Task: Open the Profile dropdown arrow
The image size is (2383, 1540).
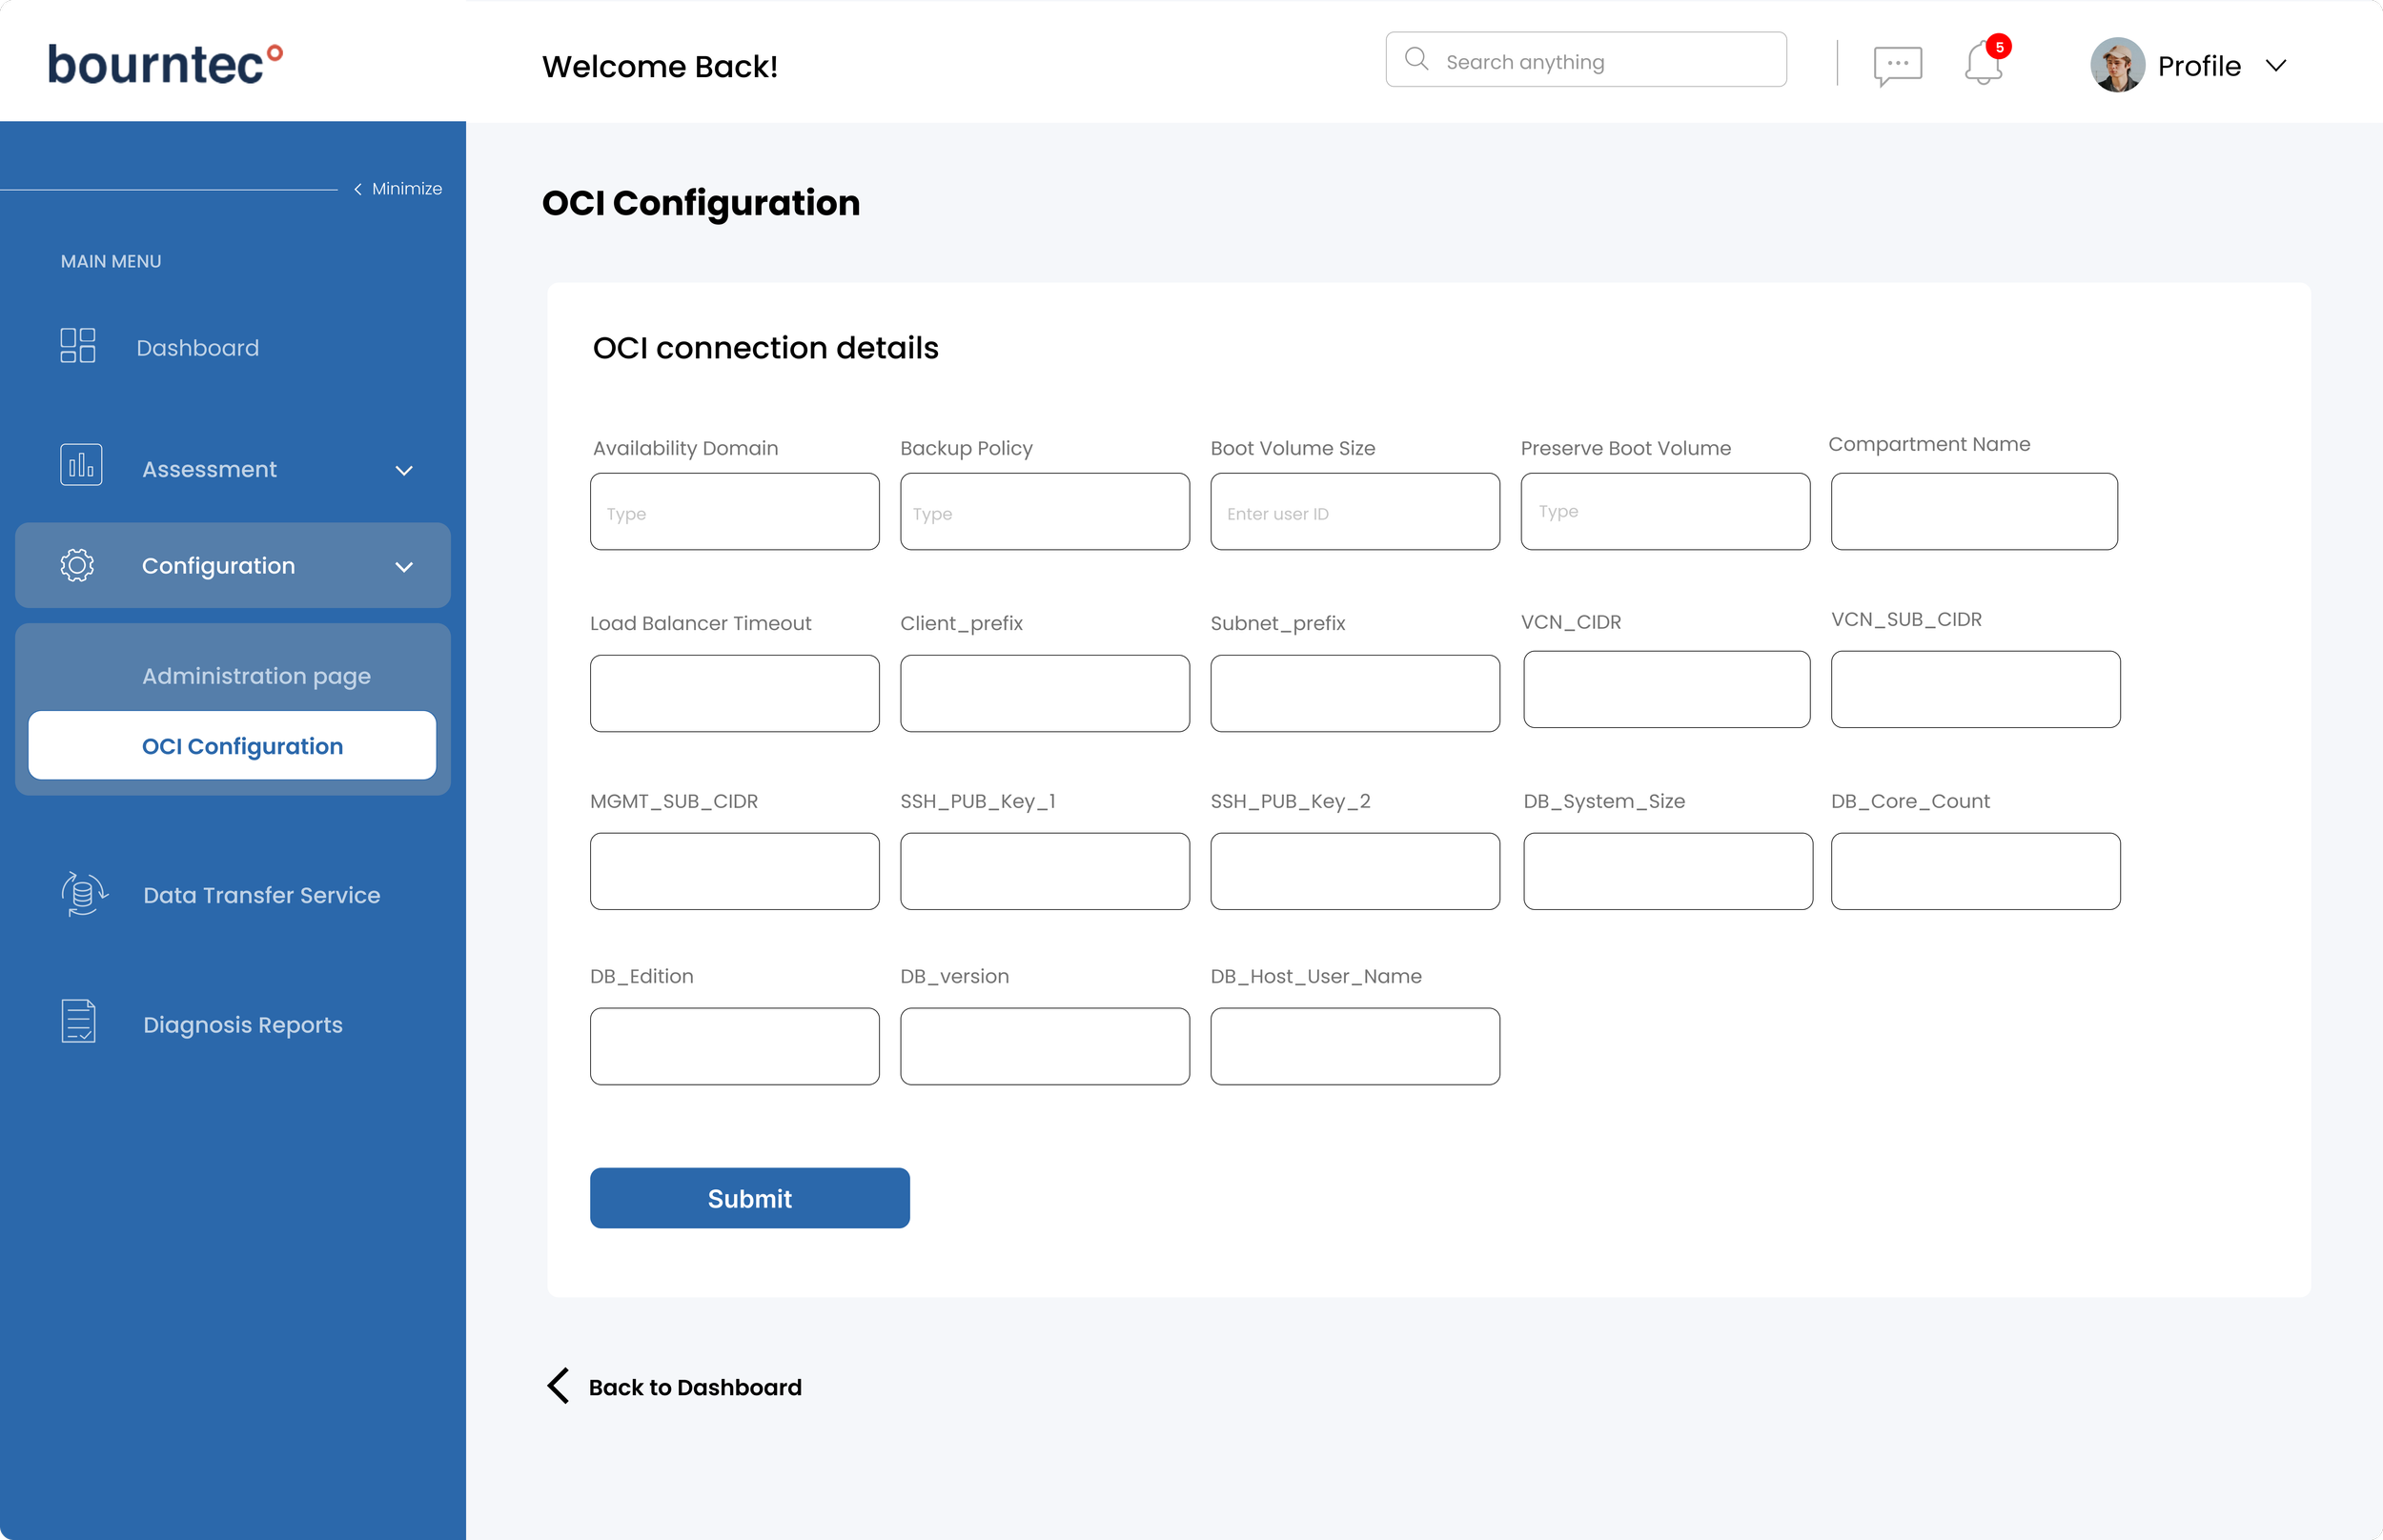Action: 2276,66
